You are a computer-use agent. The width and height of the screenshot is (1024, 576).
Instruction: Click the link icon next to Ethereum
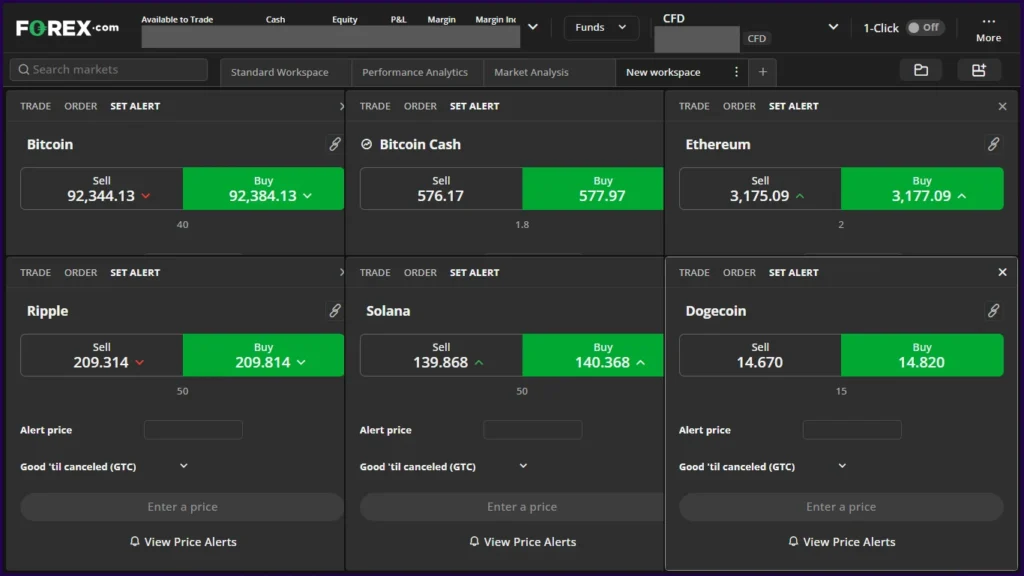[994, 144]
